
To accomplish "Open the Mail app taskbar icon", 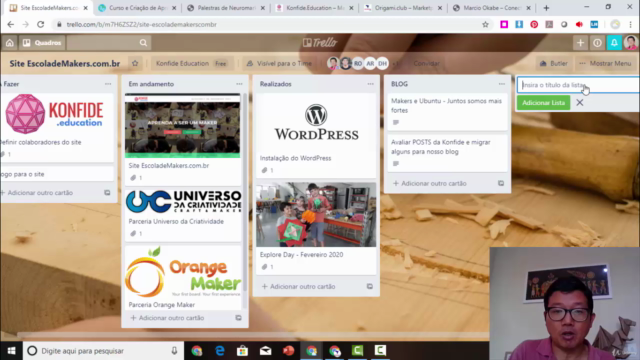I will click(x=265, y=351).
